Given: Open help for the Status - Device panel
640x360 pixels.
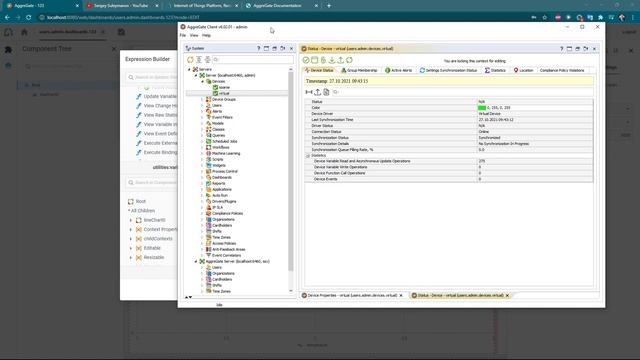Looking at the screenshot, I should (x=562, y=49).
